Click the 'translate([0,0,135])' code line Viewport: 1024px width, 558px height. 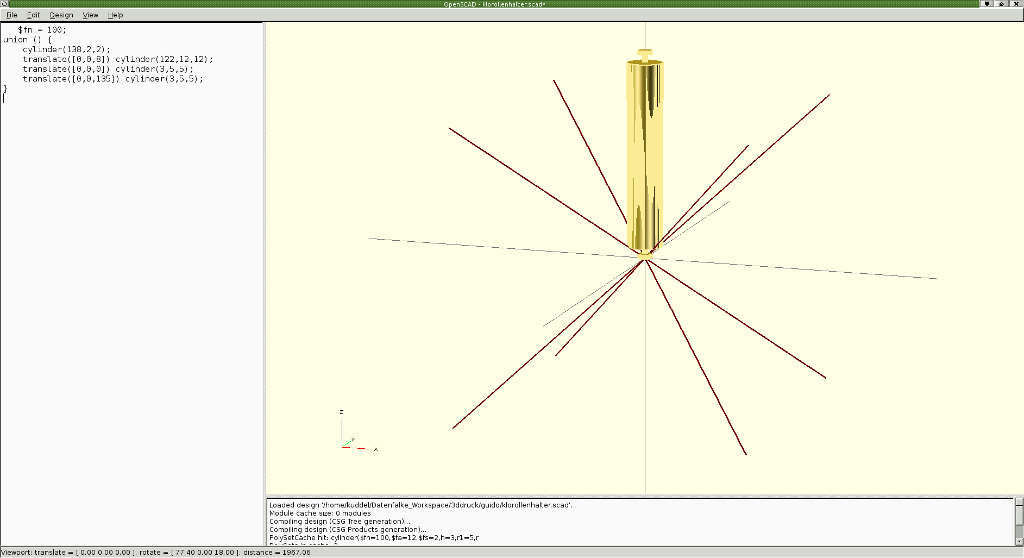point(113,79)
